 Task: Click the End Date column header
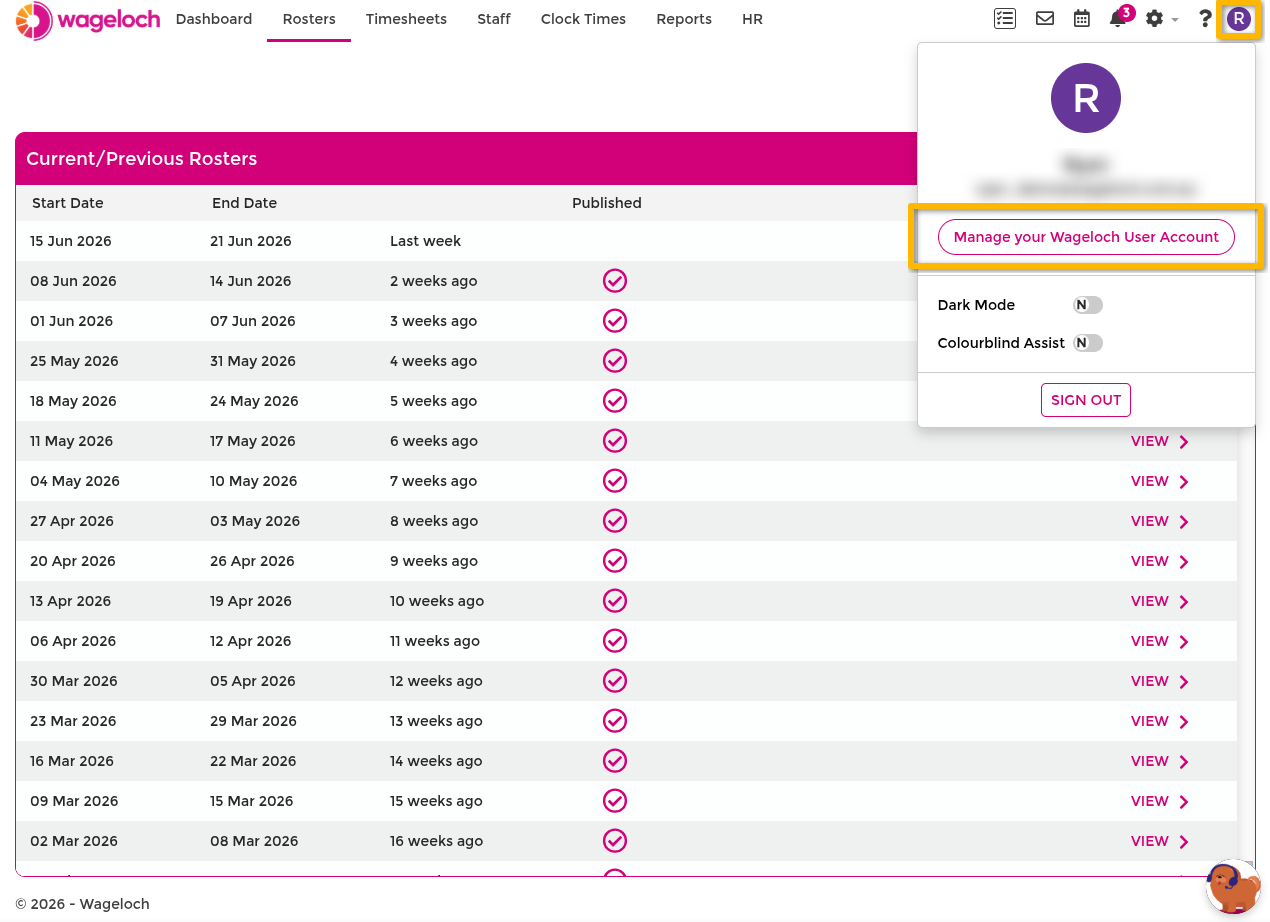[244, 203]
